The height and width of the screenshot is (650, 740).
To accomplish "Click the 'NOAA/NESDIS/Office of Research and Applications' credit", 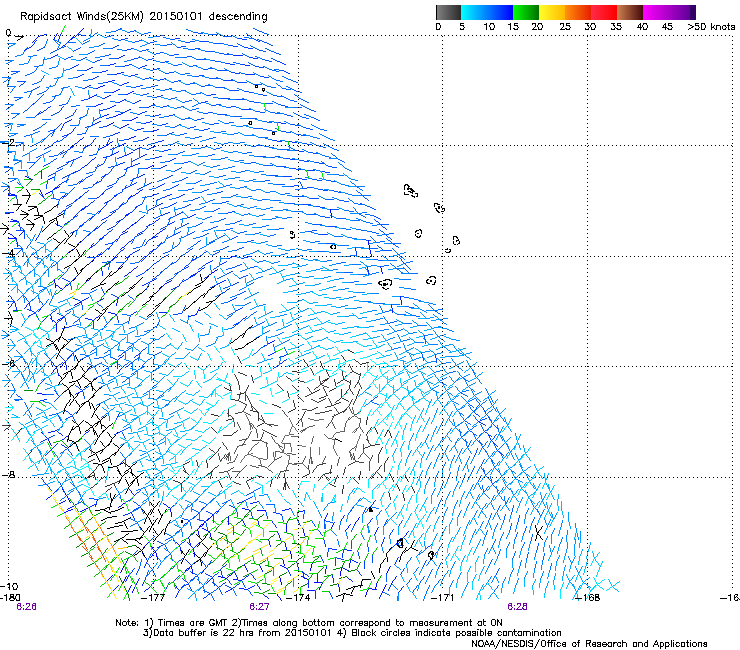I will tap(589, 643).
